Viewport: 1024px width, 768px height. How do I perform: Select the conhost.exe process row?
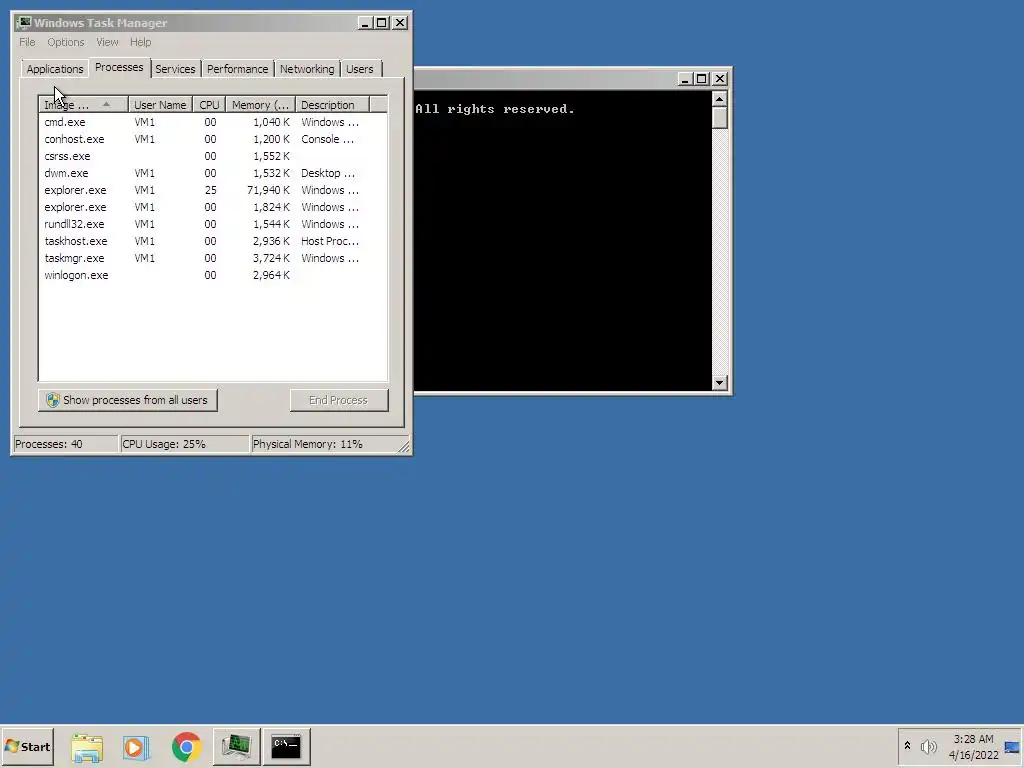pos(213,139)
